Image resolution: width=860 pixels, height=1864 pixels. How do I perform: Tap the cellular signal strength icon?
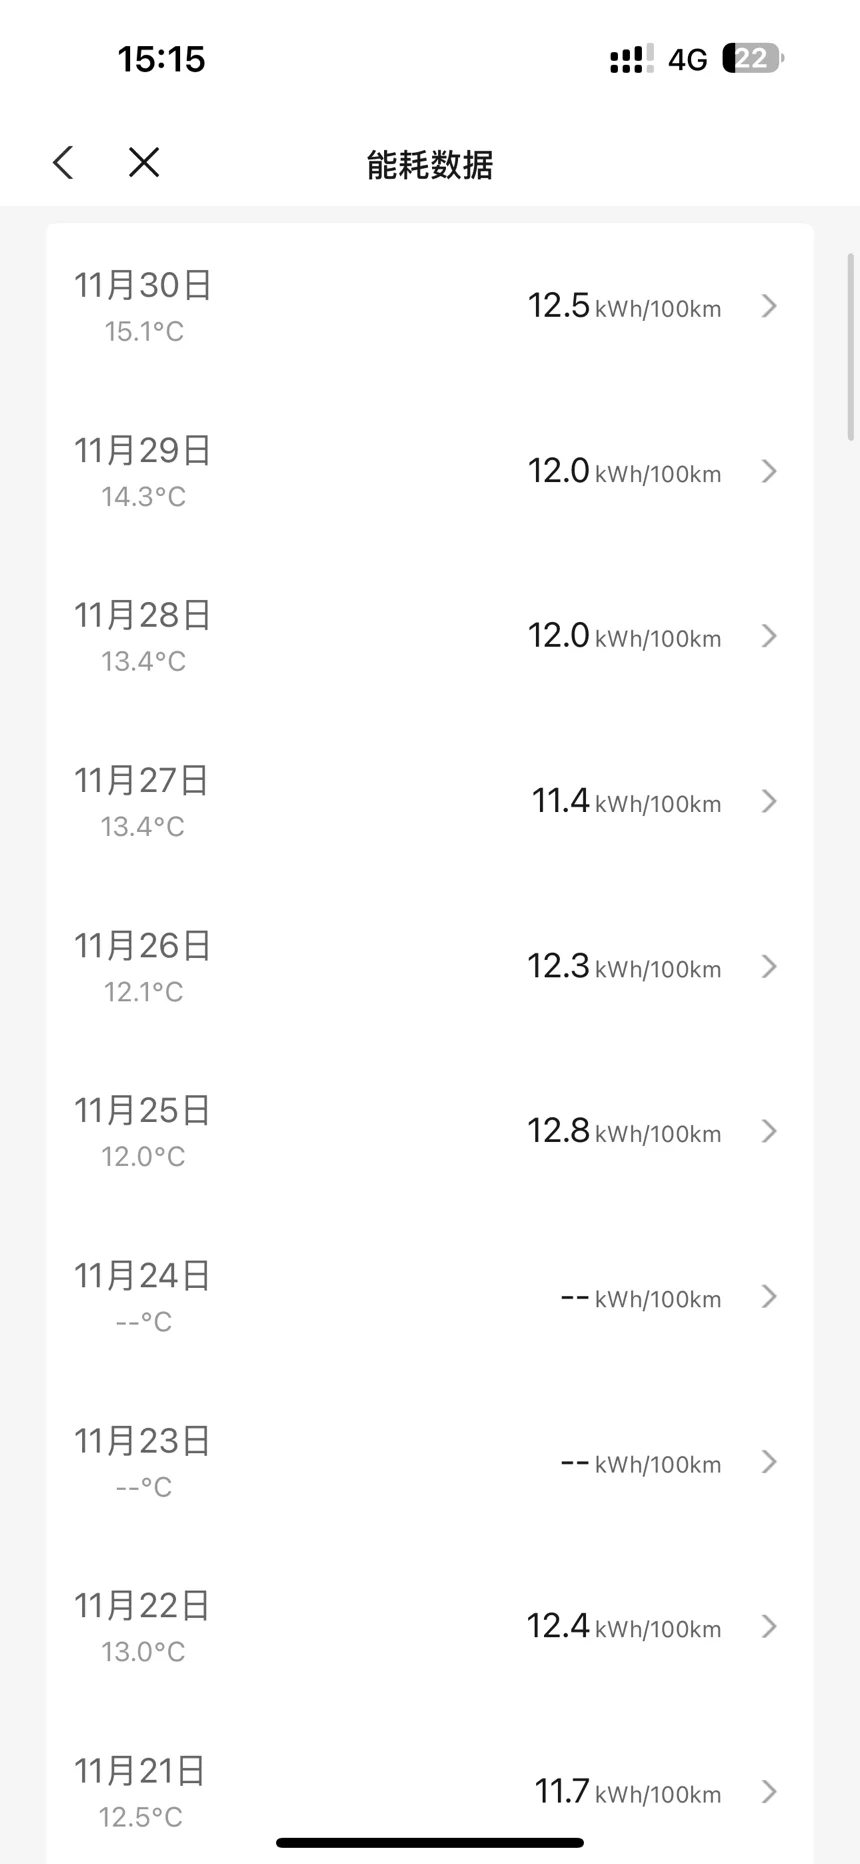[631, 59]
